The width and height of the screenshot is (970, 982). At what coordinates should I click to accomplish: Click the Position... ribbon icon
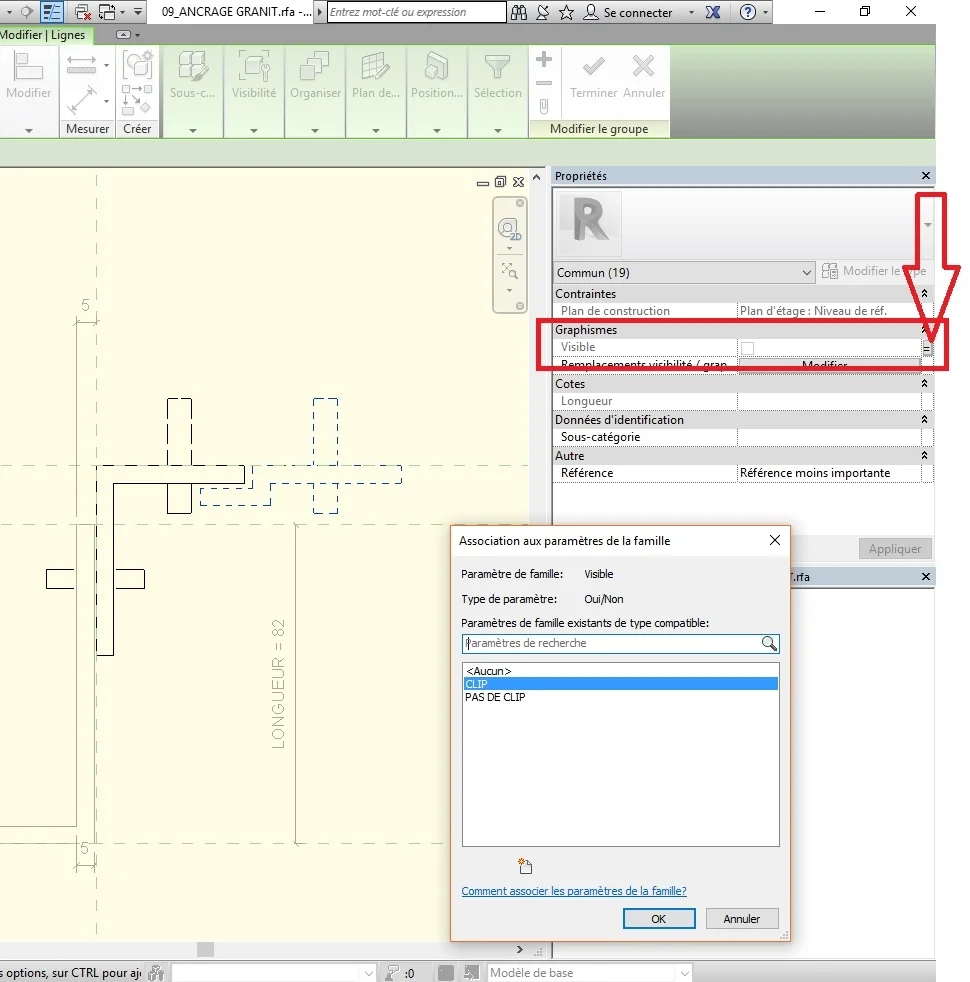(436, 66)
